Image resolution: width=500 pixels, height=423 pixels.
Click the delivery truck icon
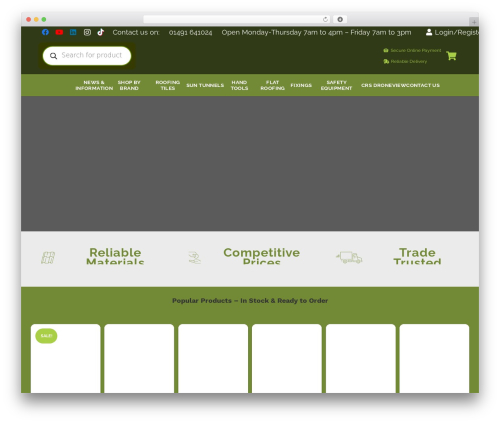click(349, 257)
